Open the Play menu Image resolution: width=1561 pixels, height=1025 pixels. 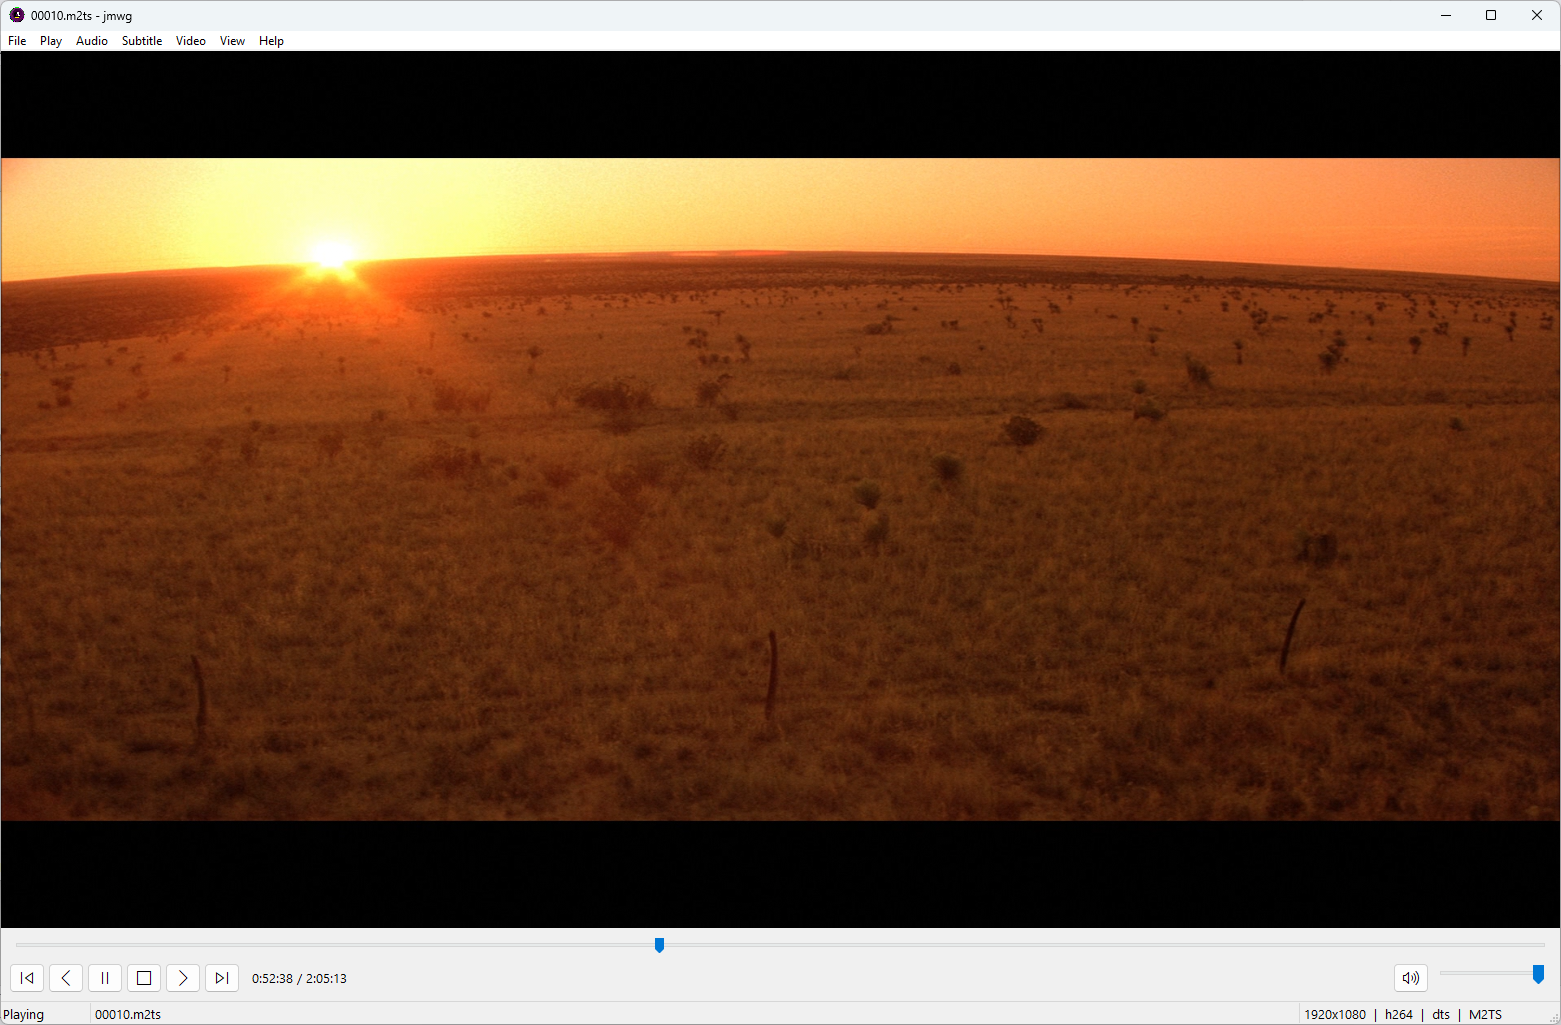pos(51,41)
